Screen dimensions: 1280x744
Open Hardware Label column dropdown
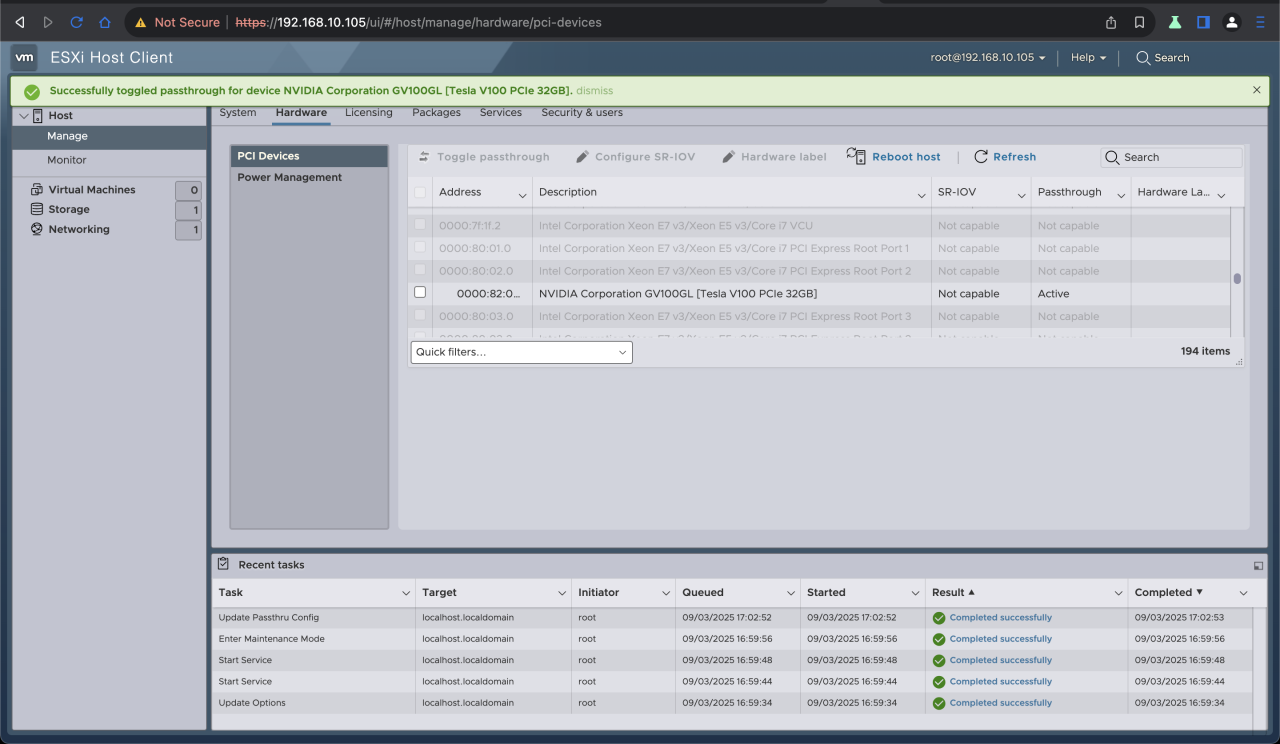click(1221, 194)
